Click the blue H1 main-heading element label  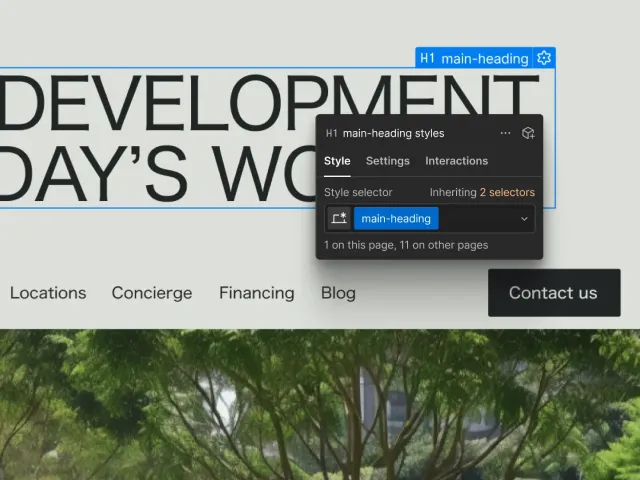474,58
